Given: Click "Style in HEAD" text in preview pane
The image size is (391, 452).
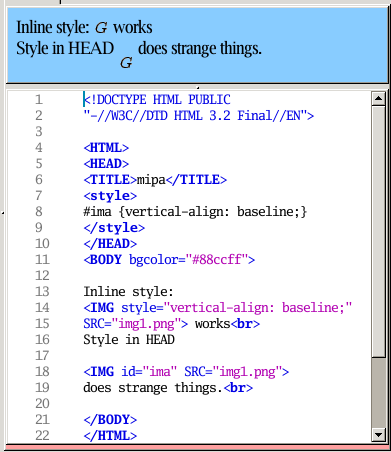Looking at the screenshot, I should click(65, 48).
